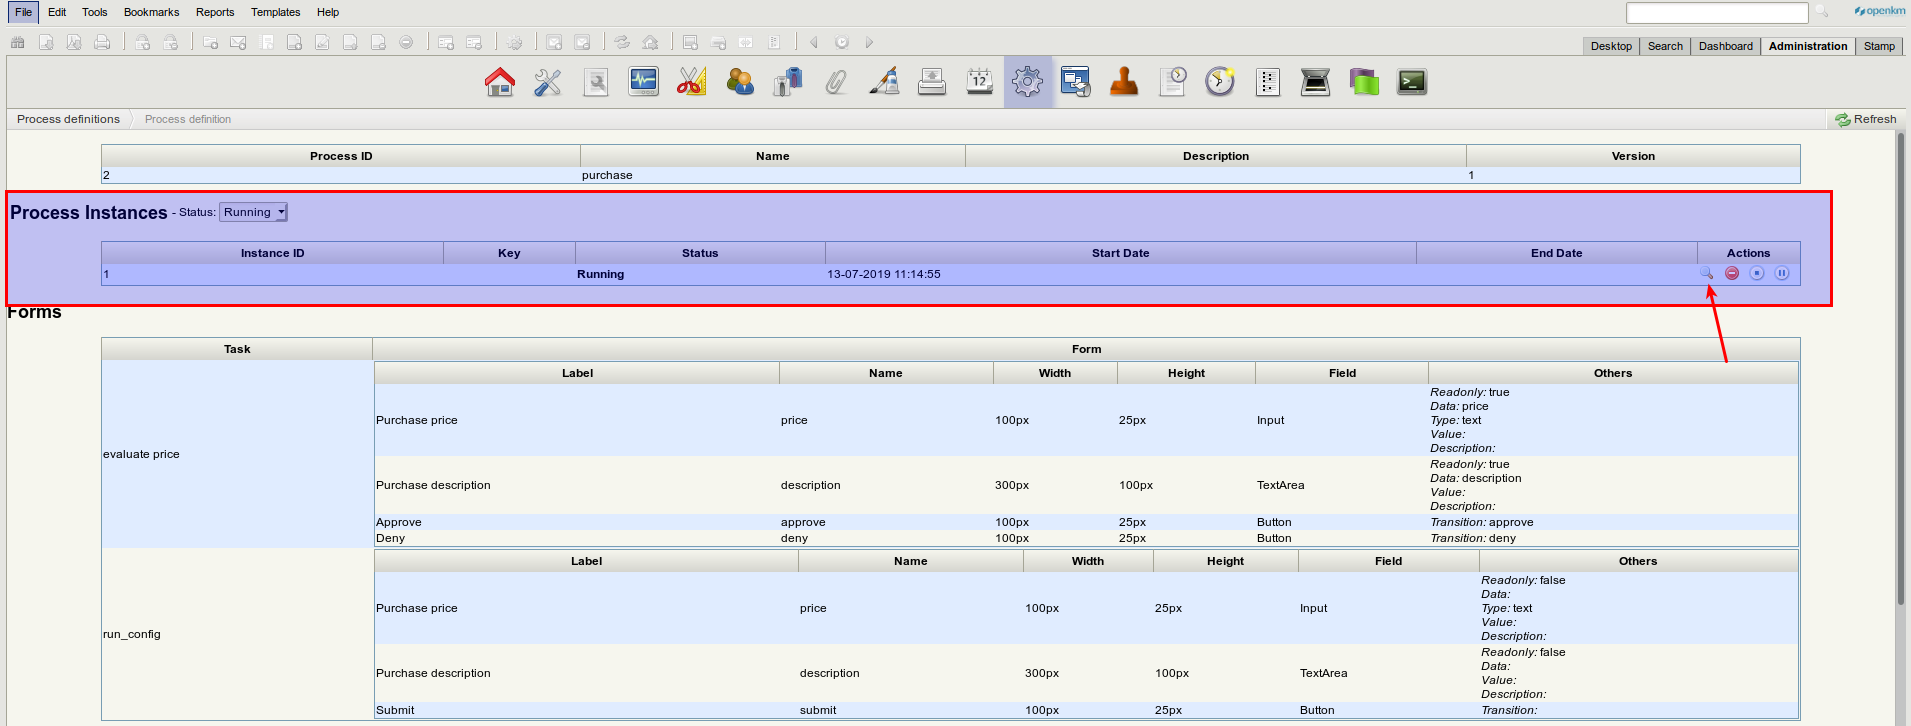Open the Templates menu

(x=275, y=12)
